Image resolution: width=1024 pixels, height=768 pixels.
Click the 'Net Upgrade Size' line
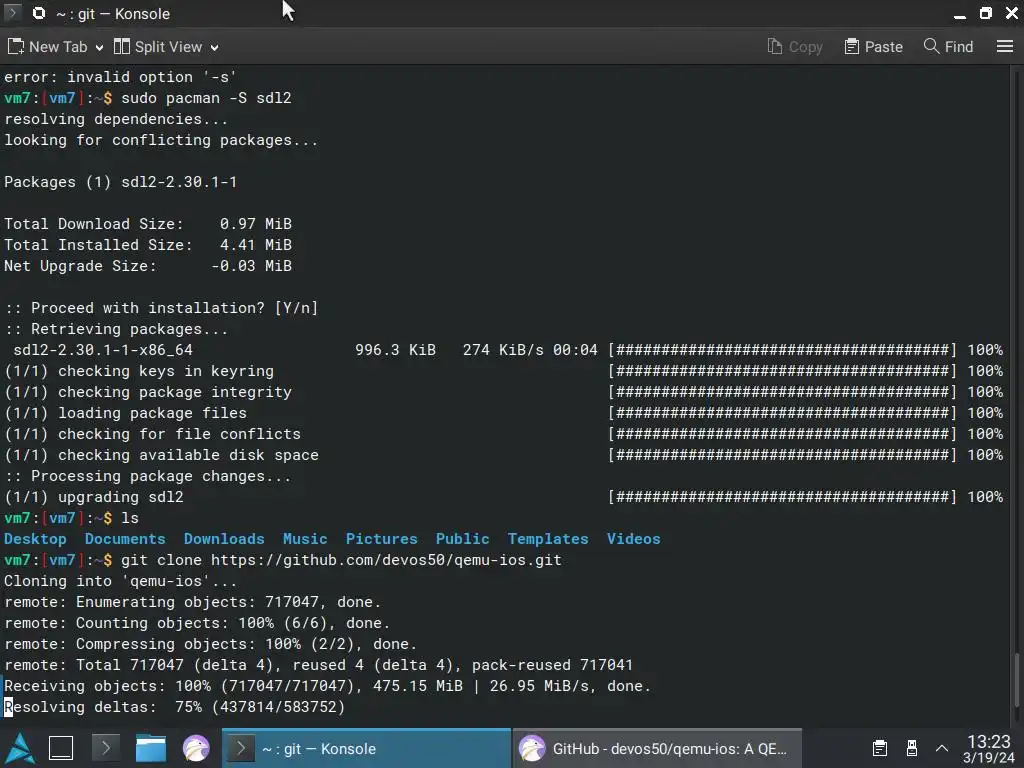148,266
